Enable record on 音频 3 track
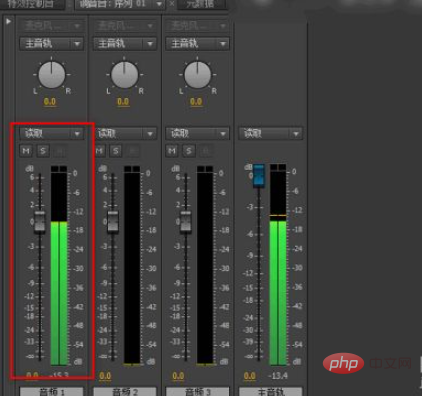The height and width of the screenshot is (396, 422). tap(206, 151)
